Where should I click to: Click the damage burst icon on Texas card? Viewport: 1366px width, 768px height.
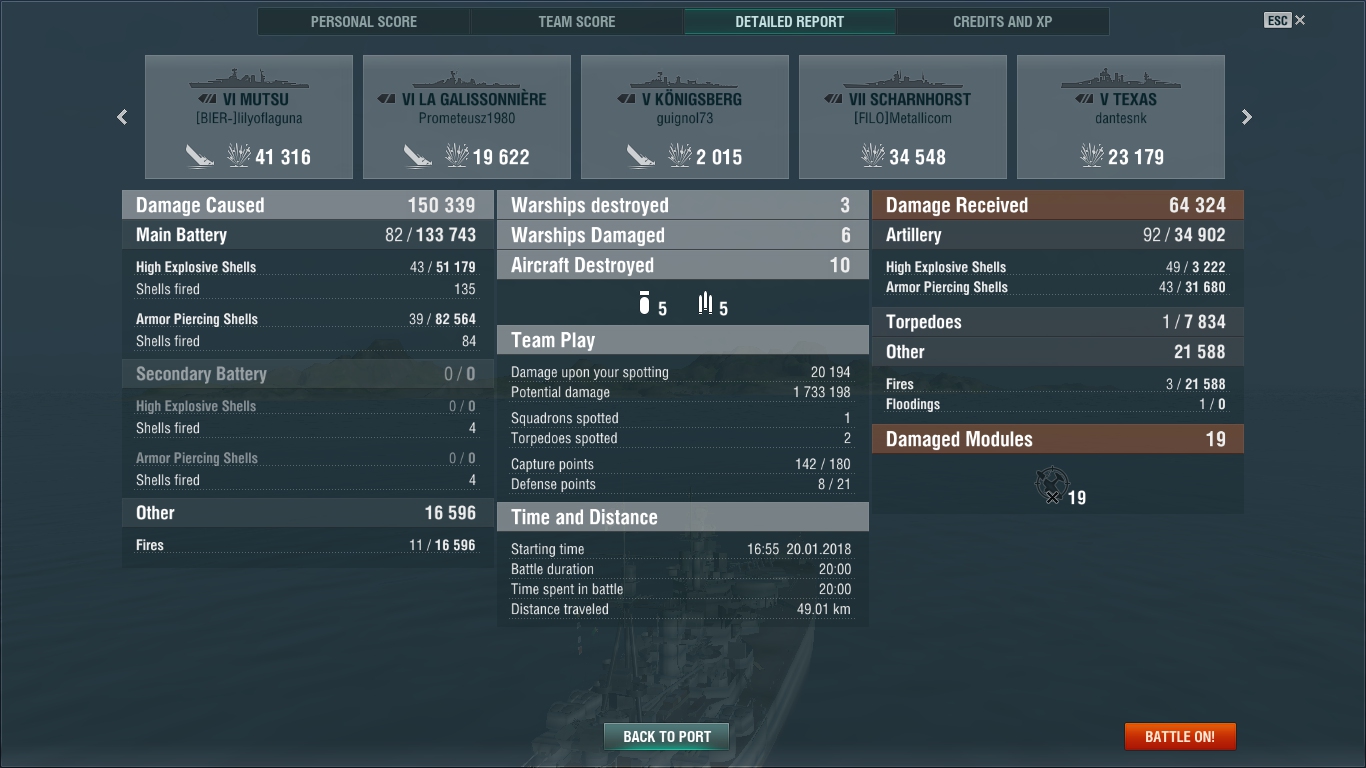point(1092,155)
